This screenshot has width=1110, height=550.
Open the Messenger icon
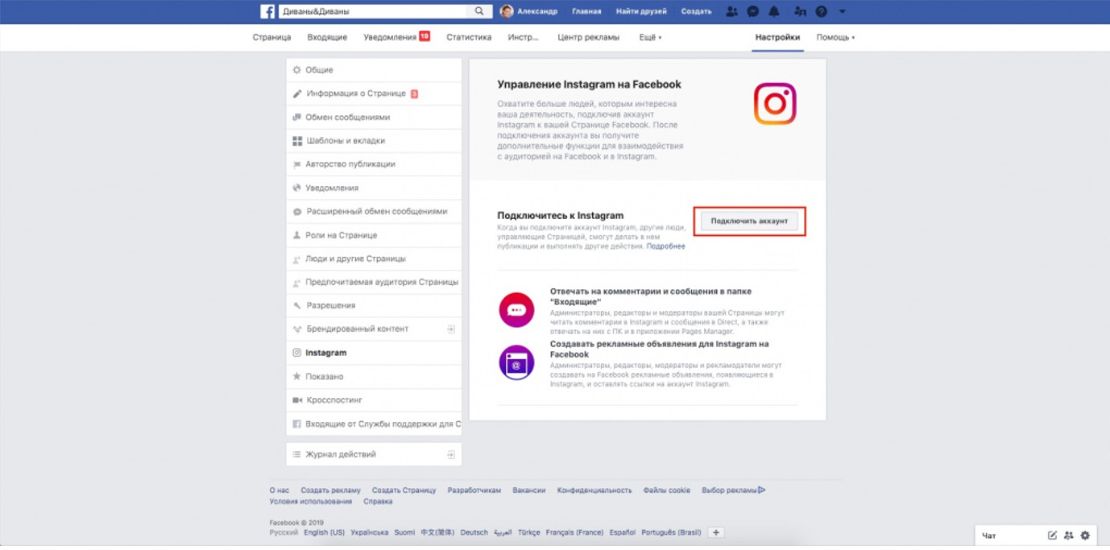[753, 12]
